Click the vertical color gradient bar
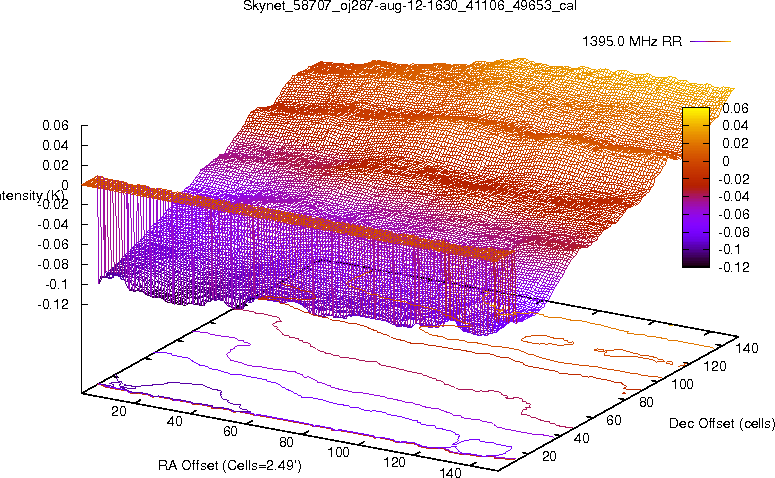Viewport: 775px width, 478px height. tap(696, 187)
